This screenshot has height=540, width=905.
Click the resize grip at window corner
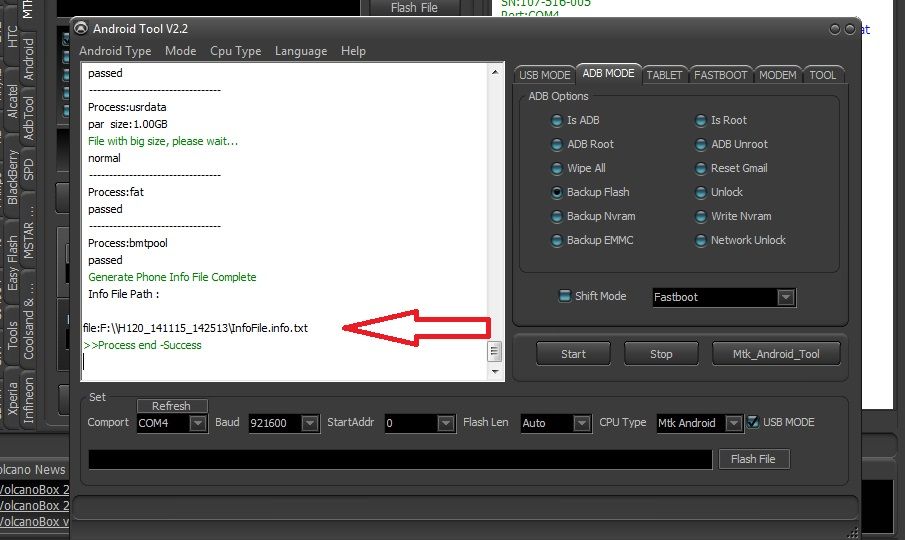coord(854,532)
